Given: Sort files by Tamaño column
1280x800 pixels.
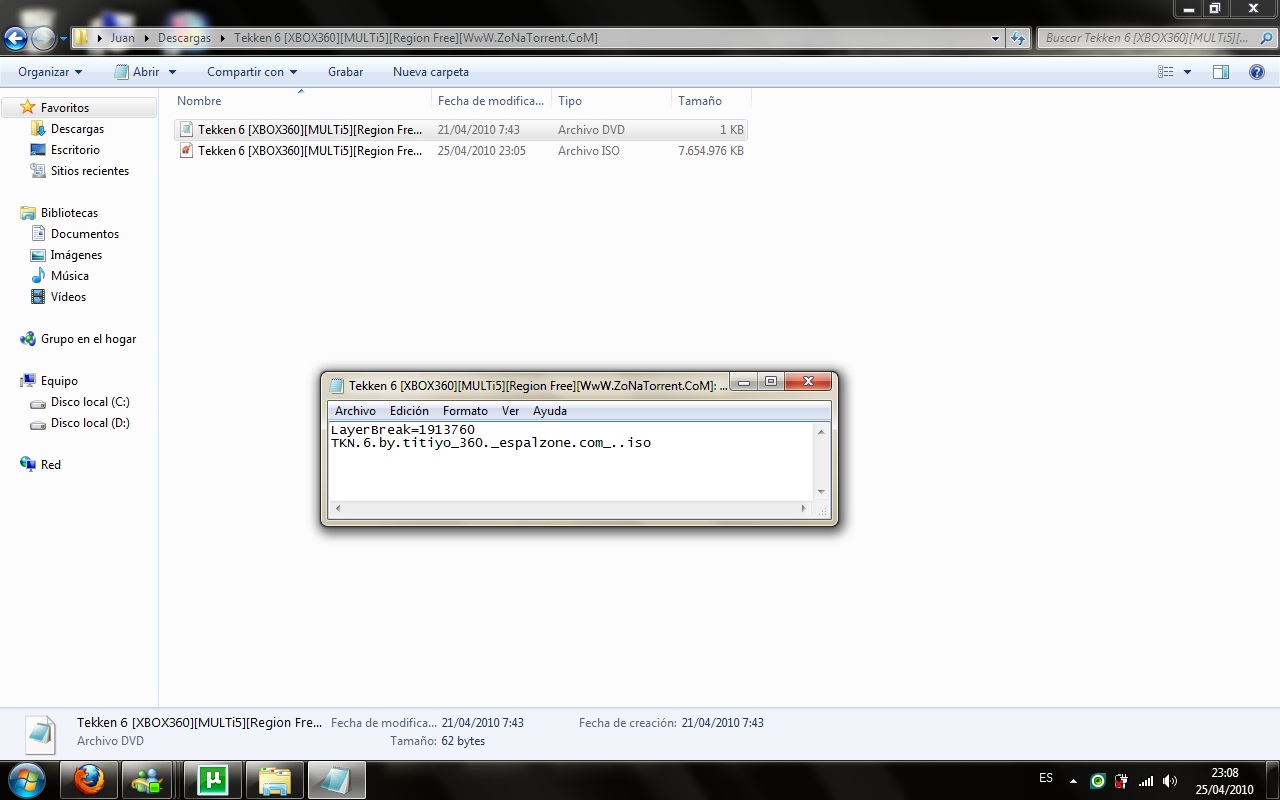Looking at the screenshot, I should (711, 101).
